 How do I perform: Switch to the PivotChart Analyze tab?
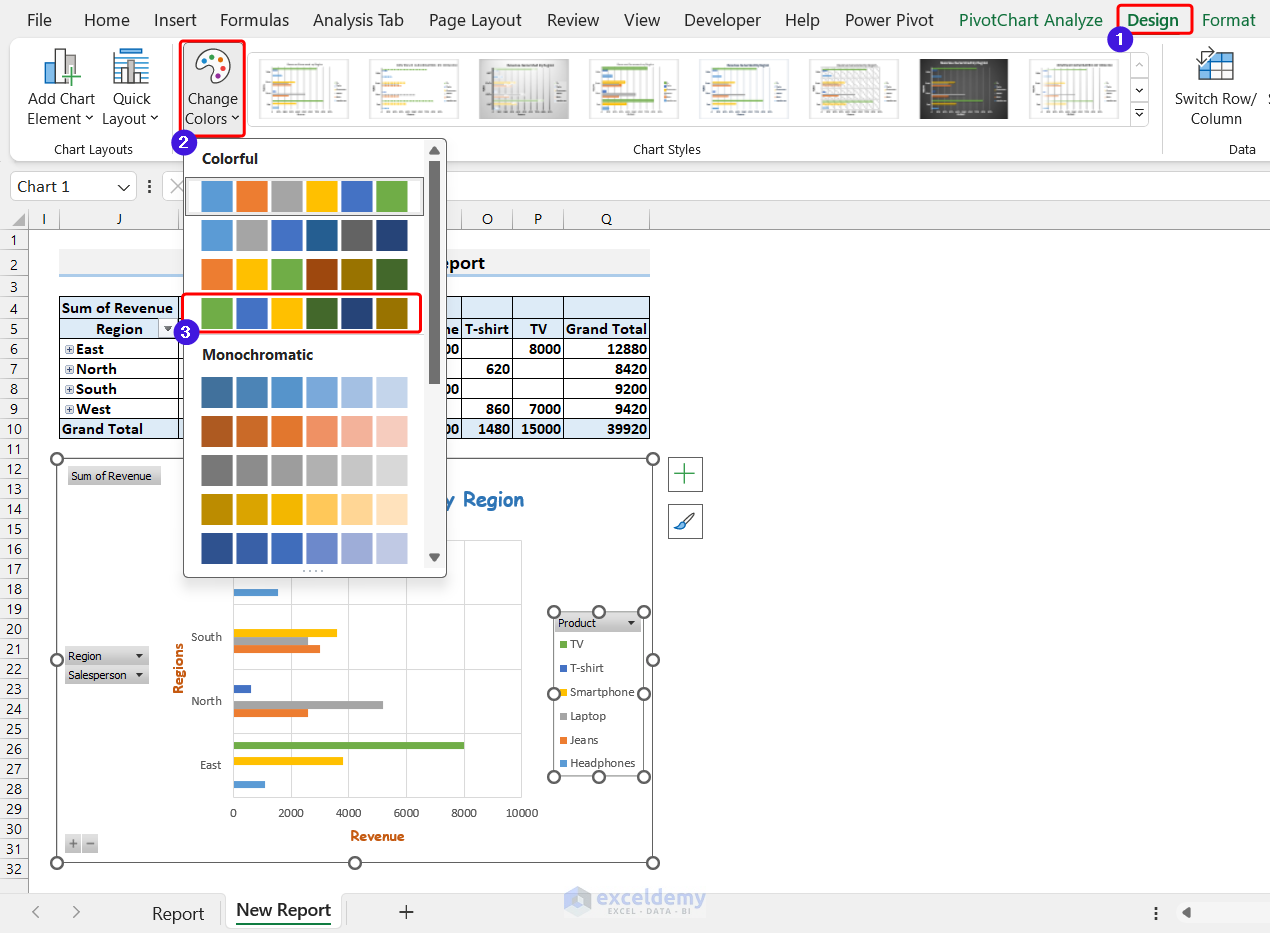[x=1030, y=20]
